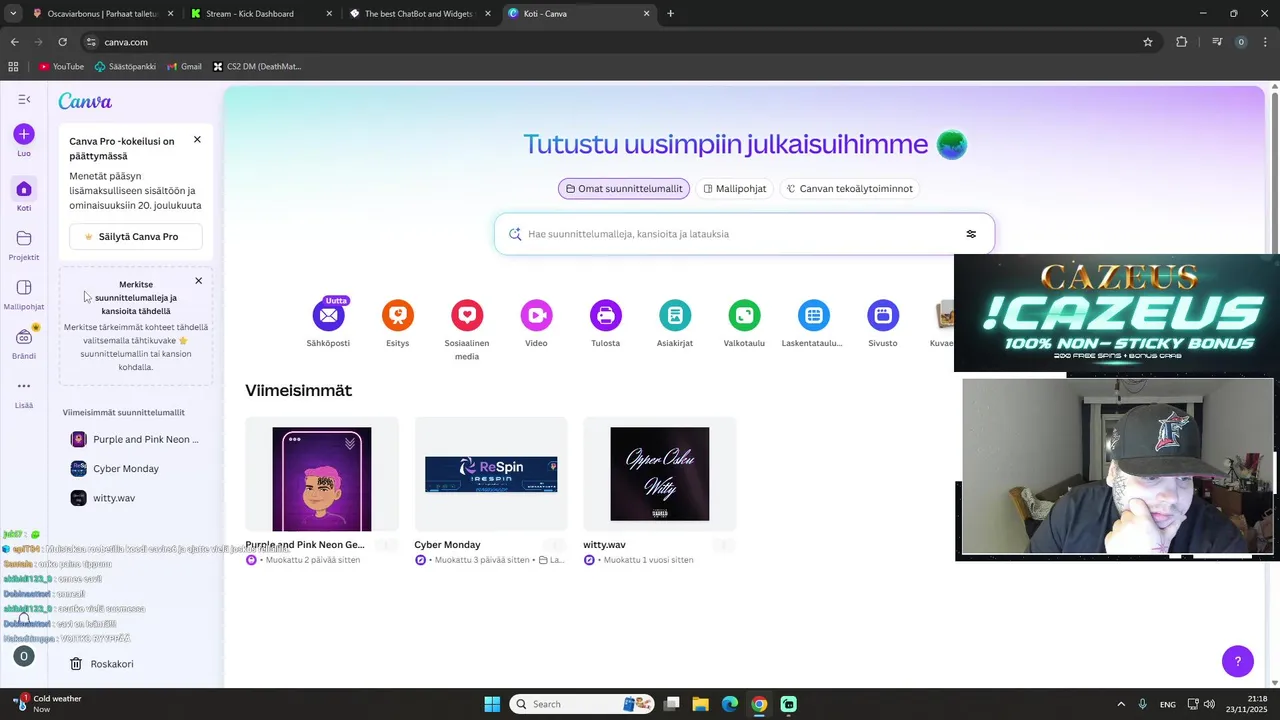Open witty.wav in recent sidebar list

135,498
